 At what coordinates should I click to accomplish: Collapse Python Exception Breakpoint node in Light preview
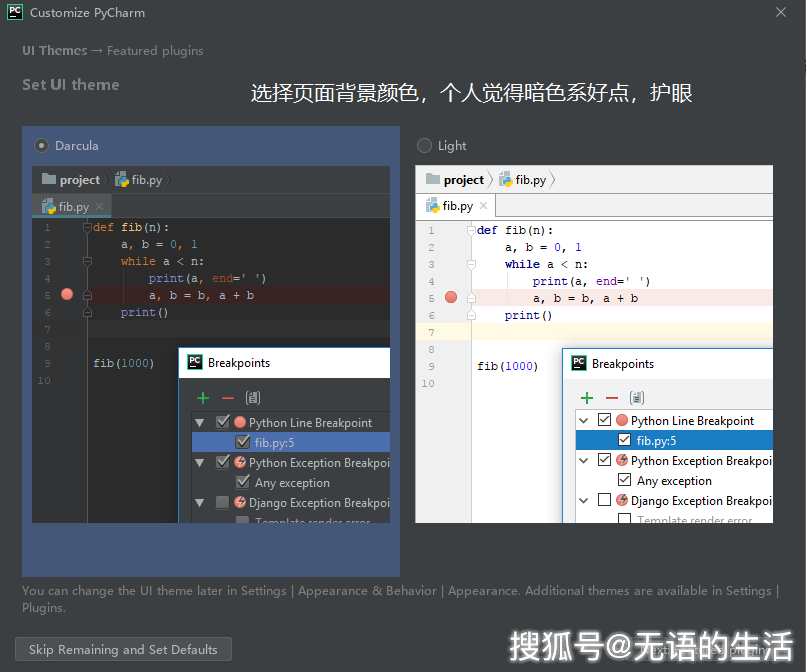pos(583,460)
